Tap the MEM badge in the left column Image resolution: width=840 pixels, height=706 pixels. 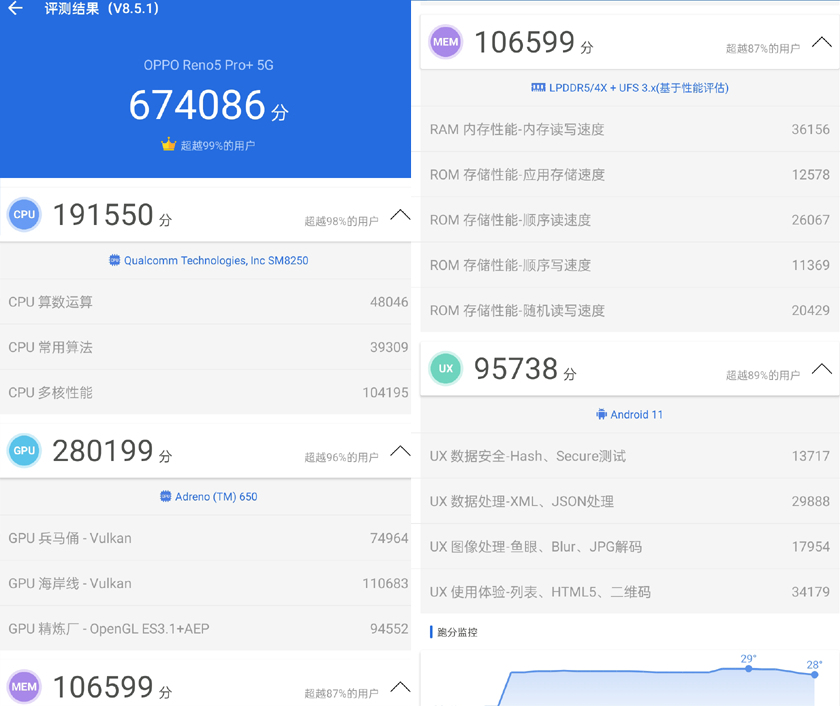23,686
